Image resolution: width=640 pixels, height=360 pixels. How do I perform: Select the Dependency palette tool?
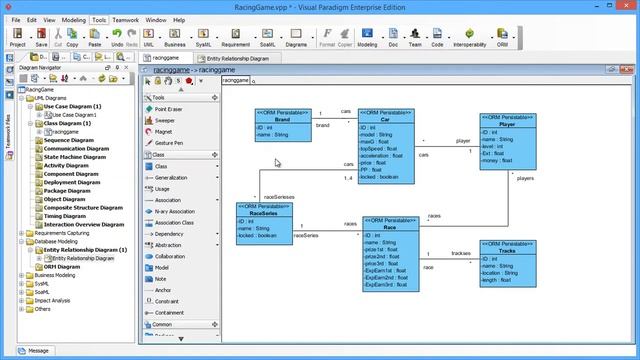tap(164, 234)
